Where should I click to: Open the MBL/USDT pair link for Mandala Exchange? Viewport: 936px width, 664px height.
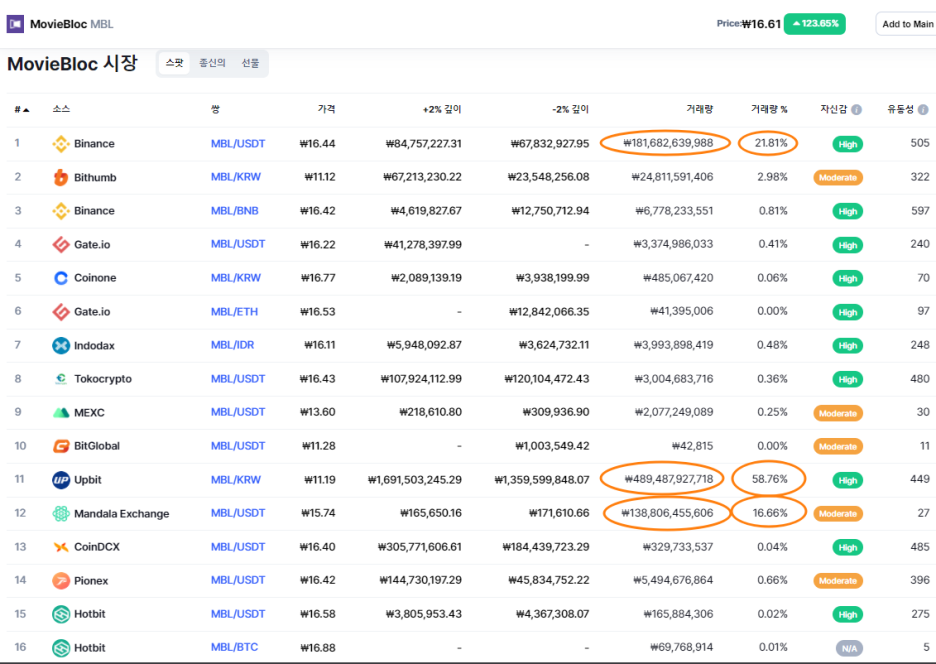(x=238, y=513)
